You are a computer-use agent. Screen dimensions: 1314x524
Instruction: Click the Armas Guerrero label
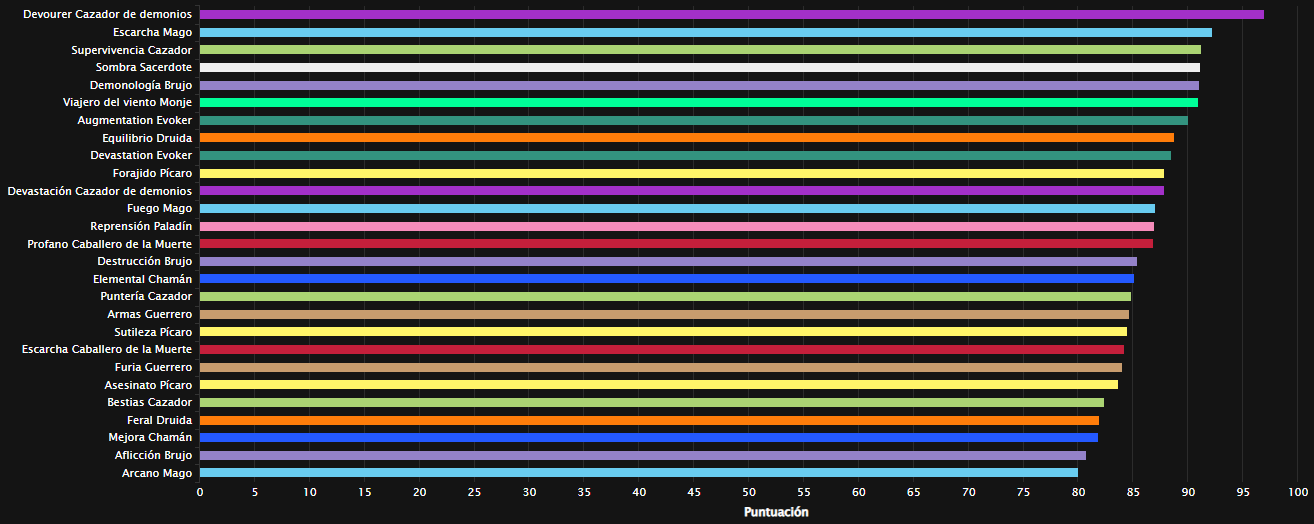pos(149,314)
